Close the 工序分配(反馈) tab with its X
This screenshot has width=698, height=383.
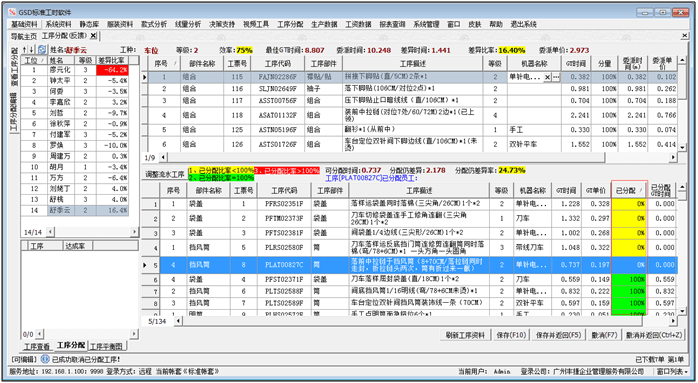[93, 36]
